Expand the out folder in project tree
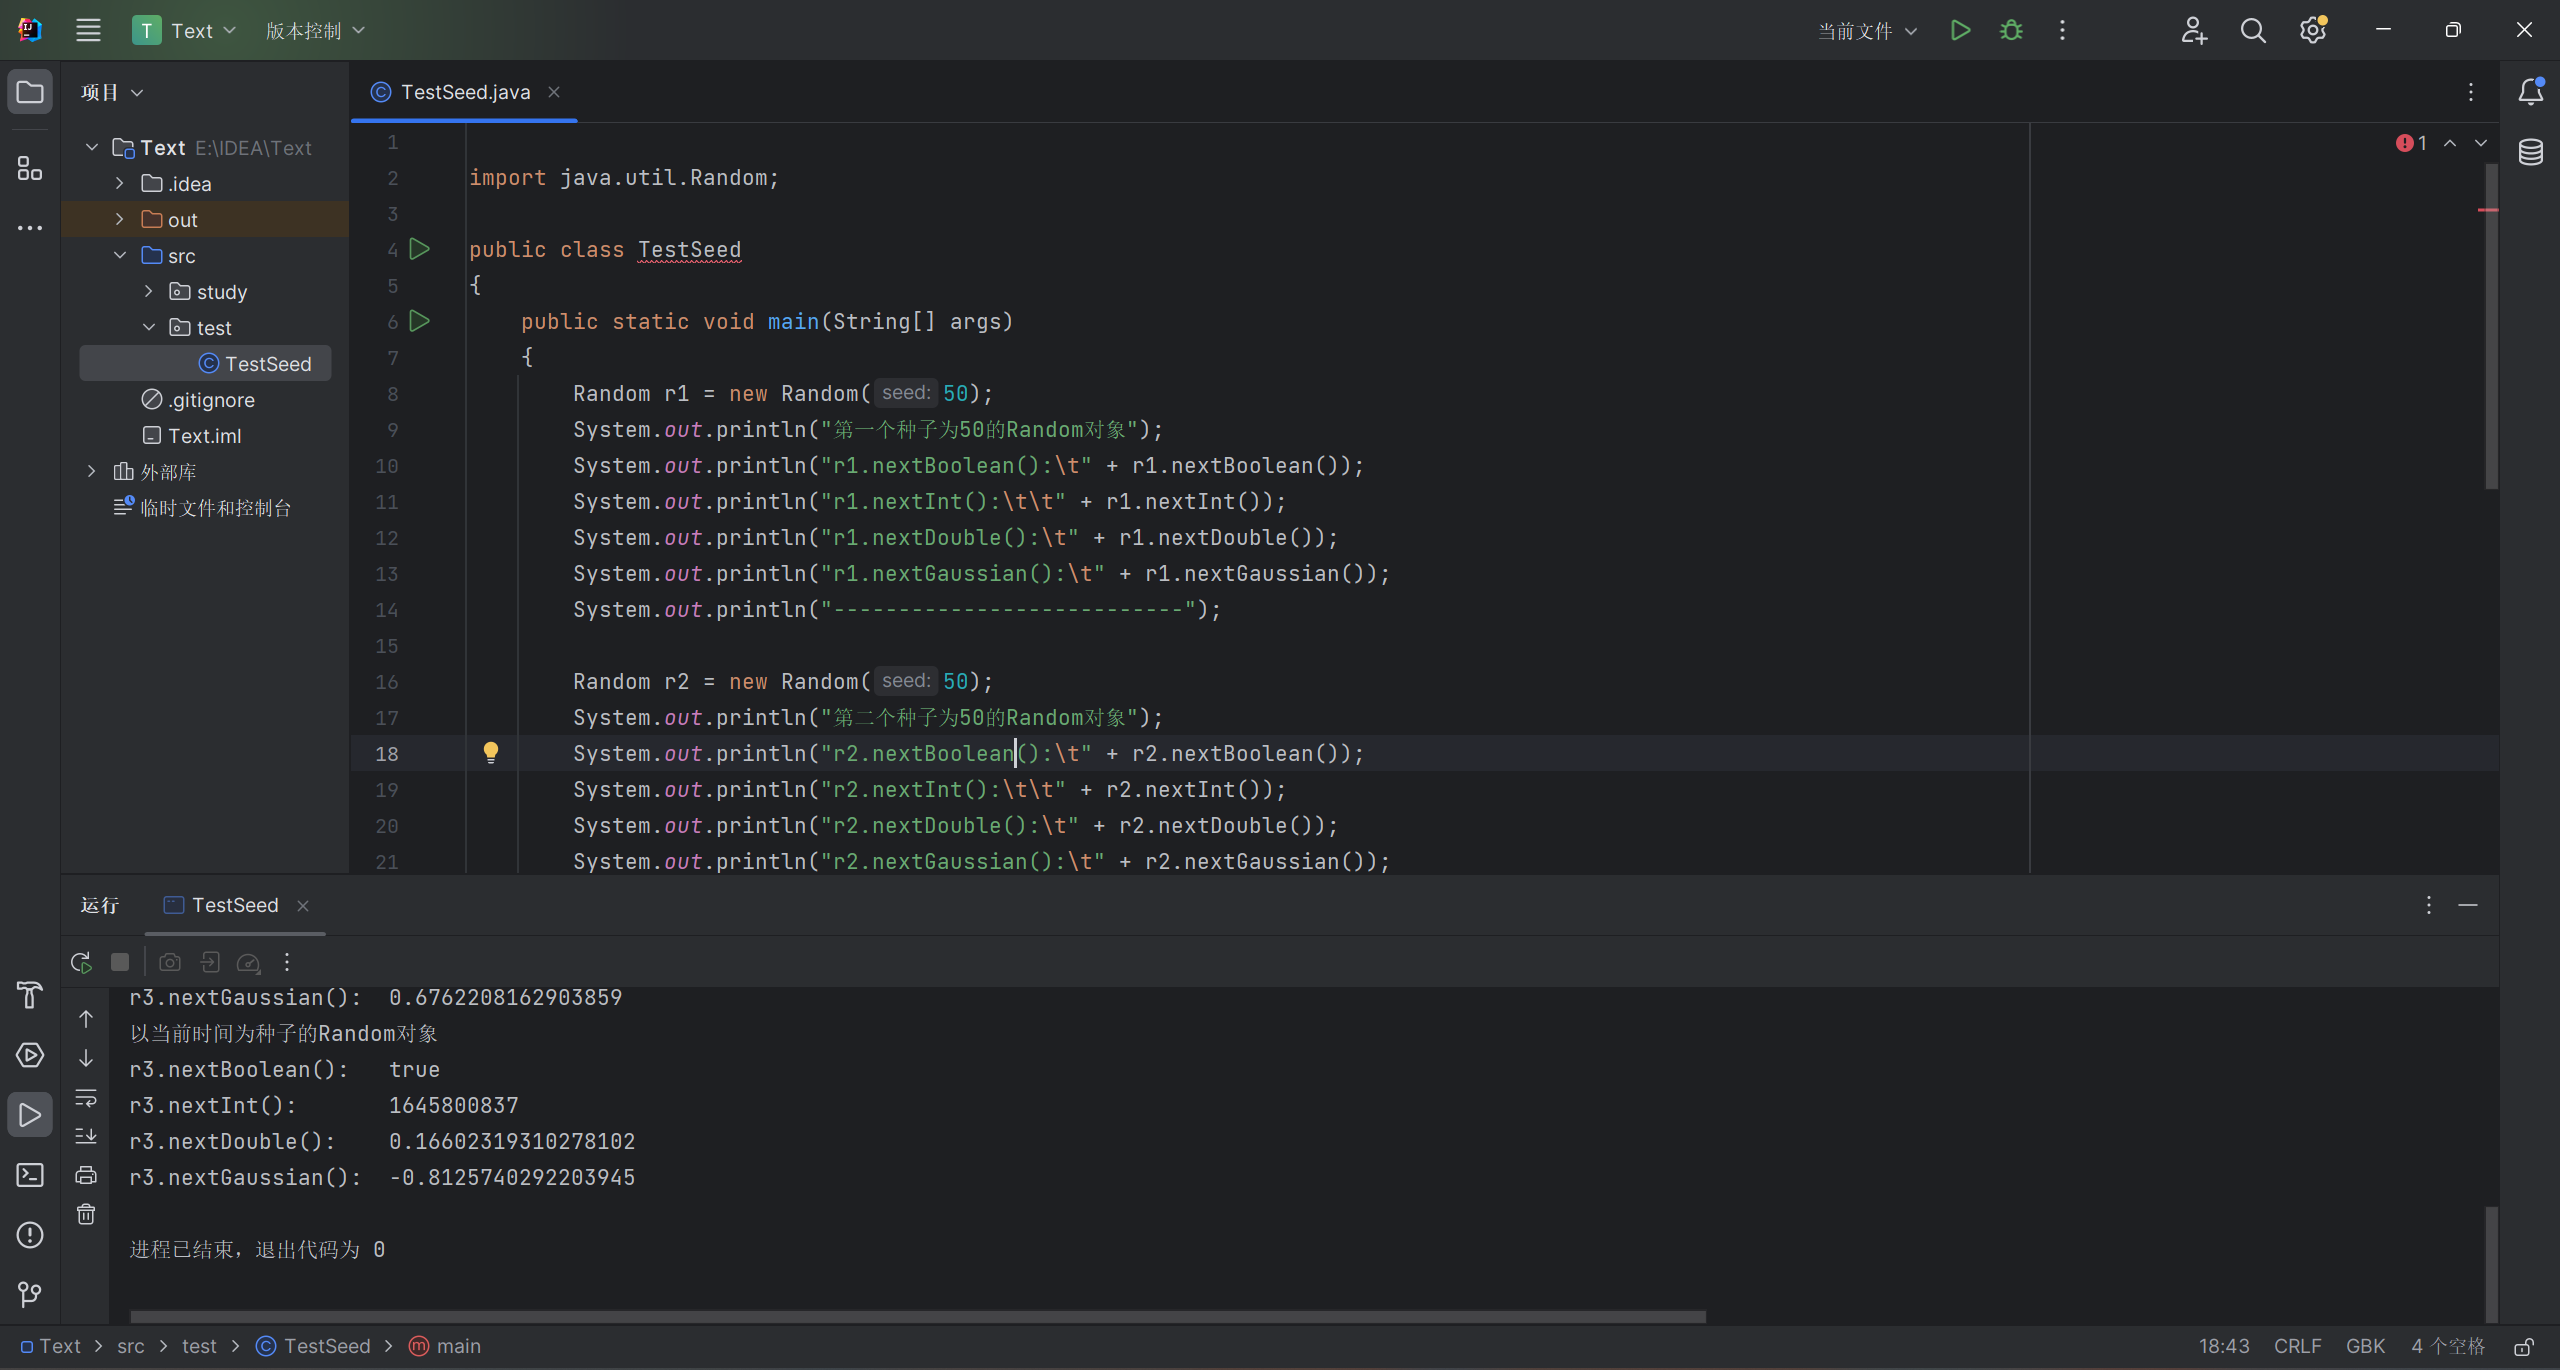2560x1370 pixels. (x=120, y=219)
